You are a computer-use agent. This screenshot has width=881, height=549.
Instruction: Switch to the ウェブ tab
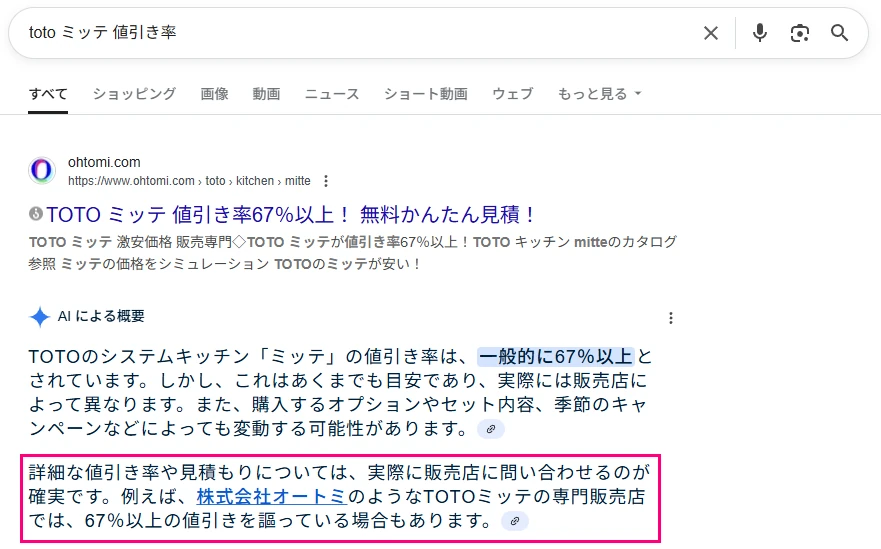[512, 94]
